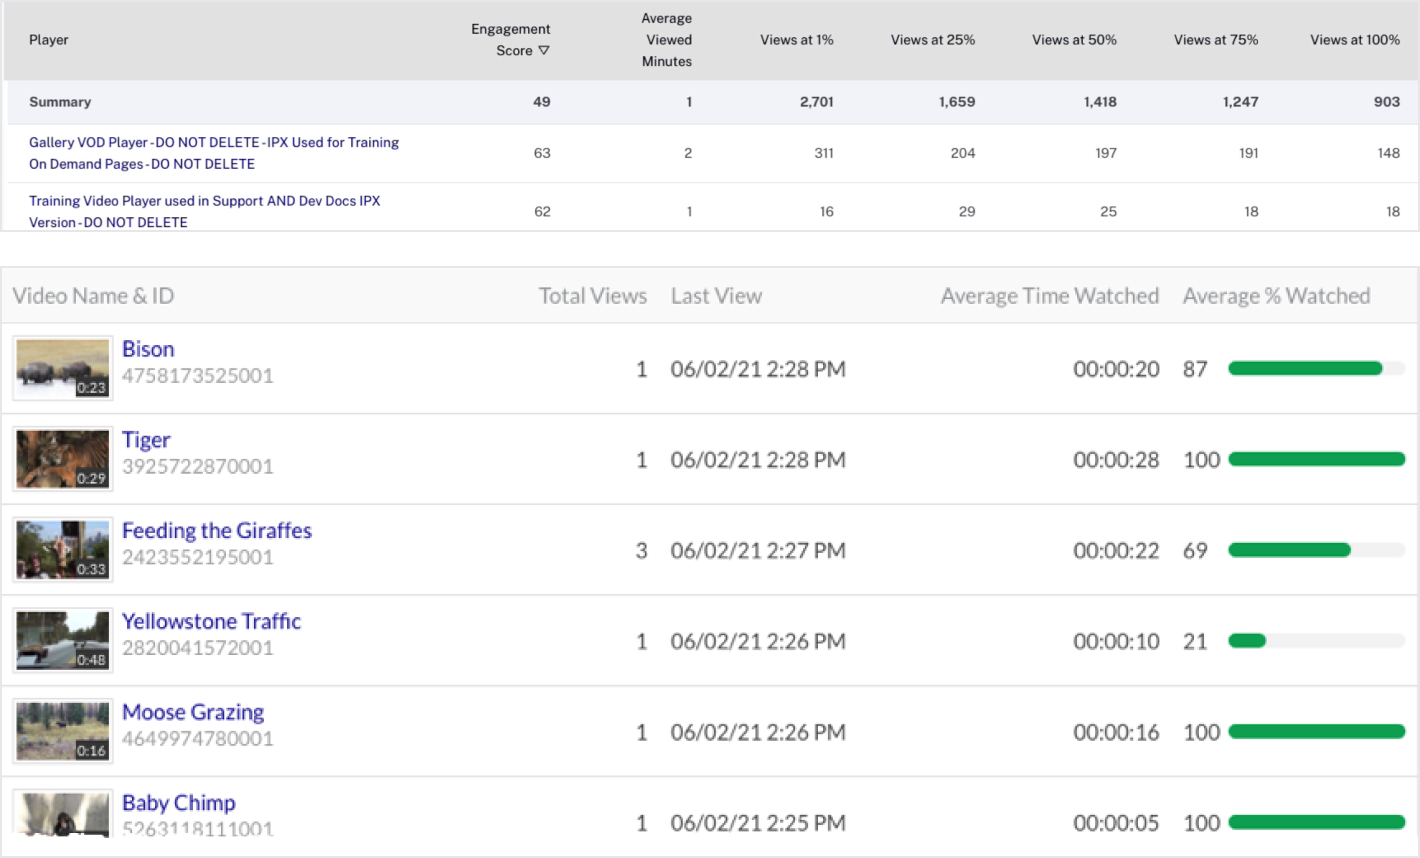The width and height of the screenshot is (1420, 858).
Task: Click the Average Viewed Minutes header
Action: (x=667, y=40)
